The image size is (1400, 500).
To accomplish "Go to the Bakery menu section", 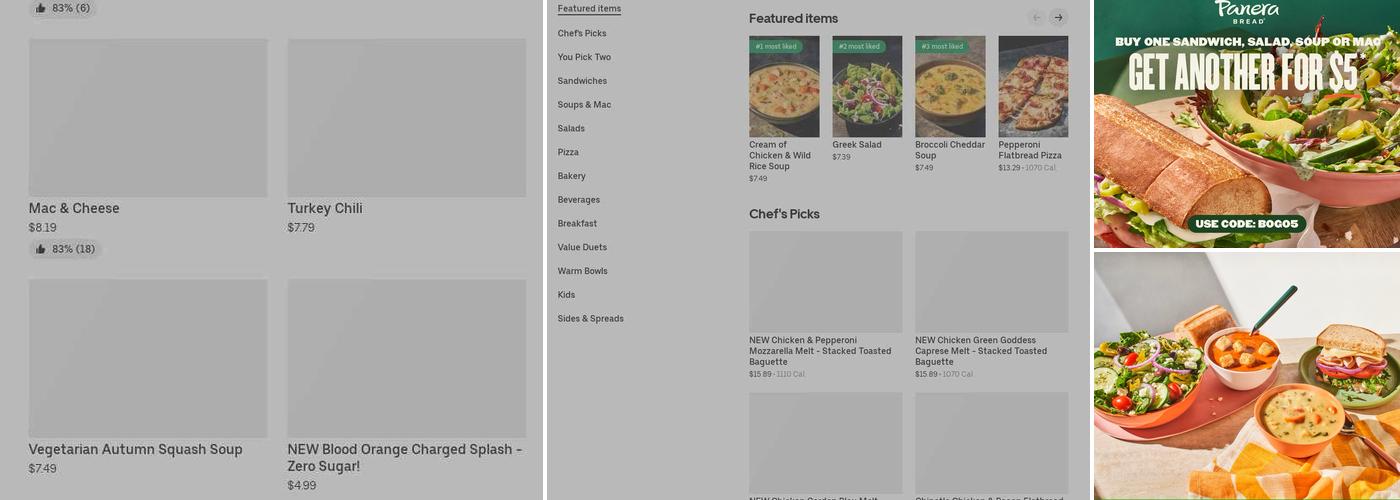I will [571, 176].
